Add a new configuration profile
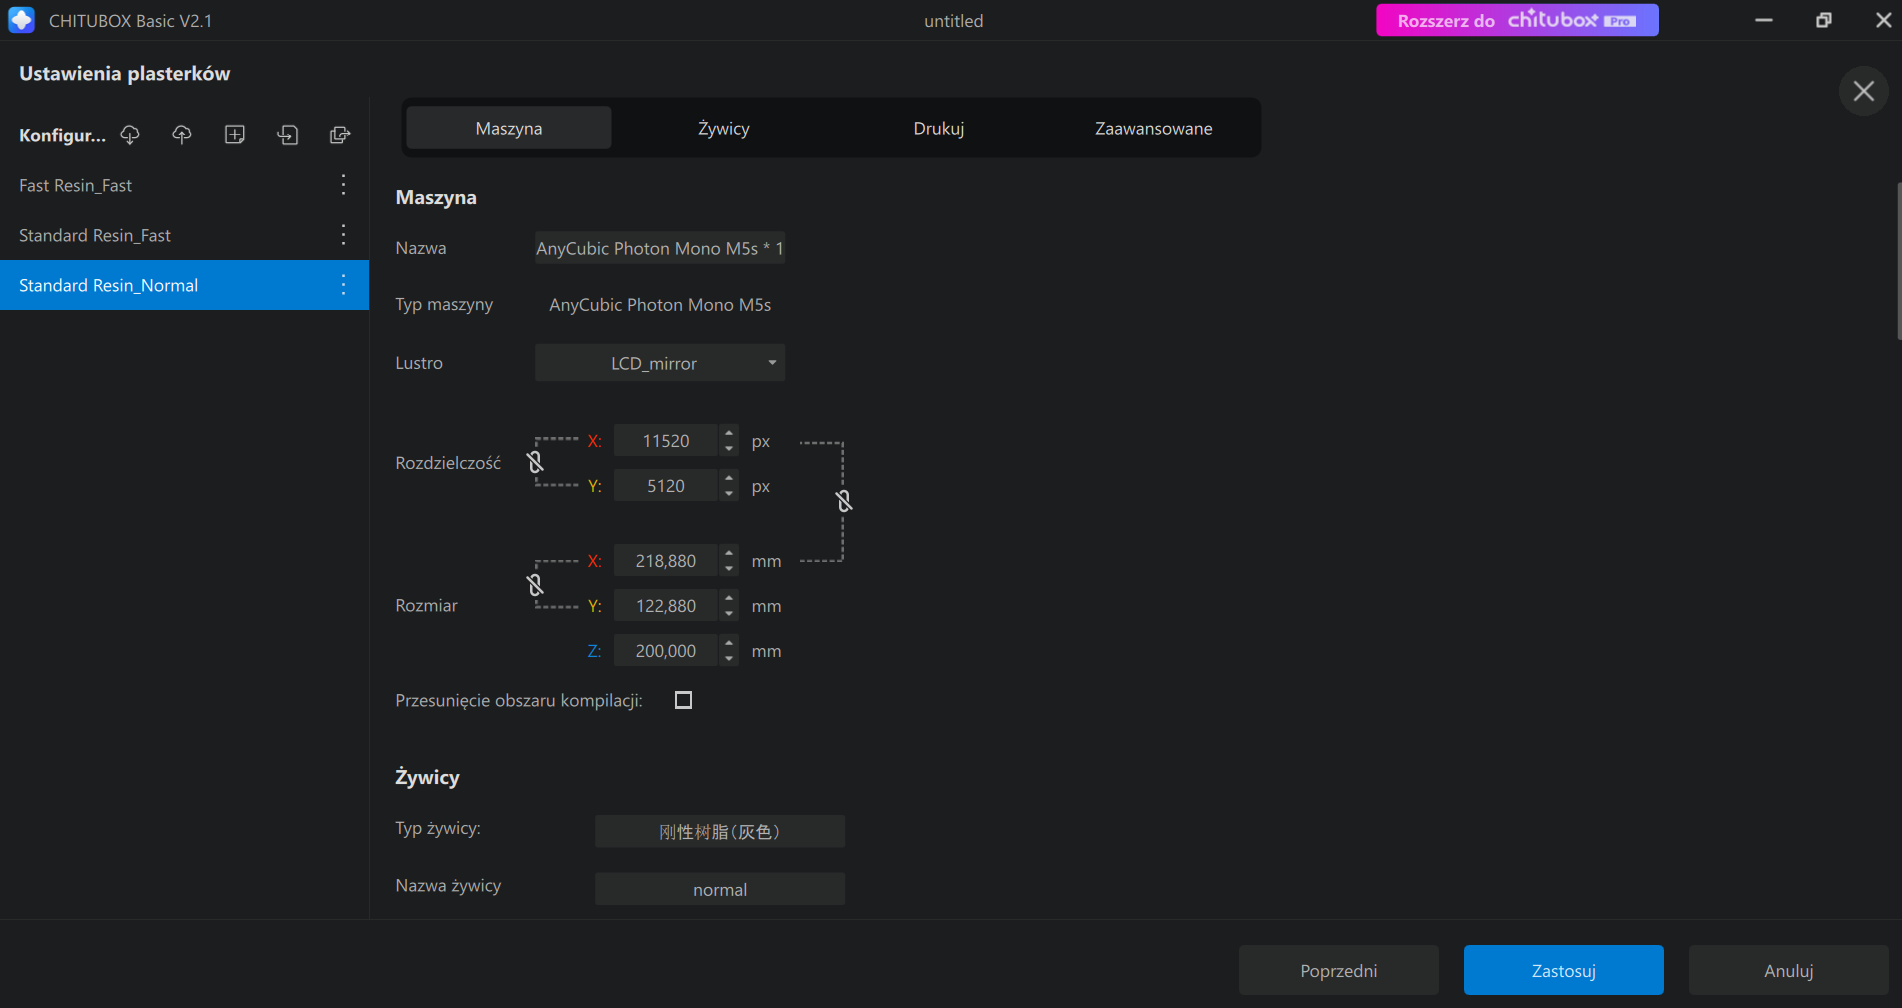Image resolution: width=1902 pixels, height=1008 pixels. pyautogui.click(x=235, y=135)
